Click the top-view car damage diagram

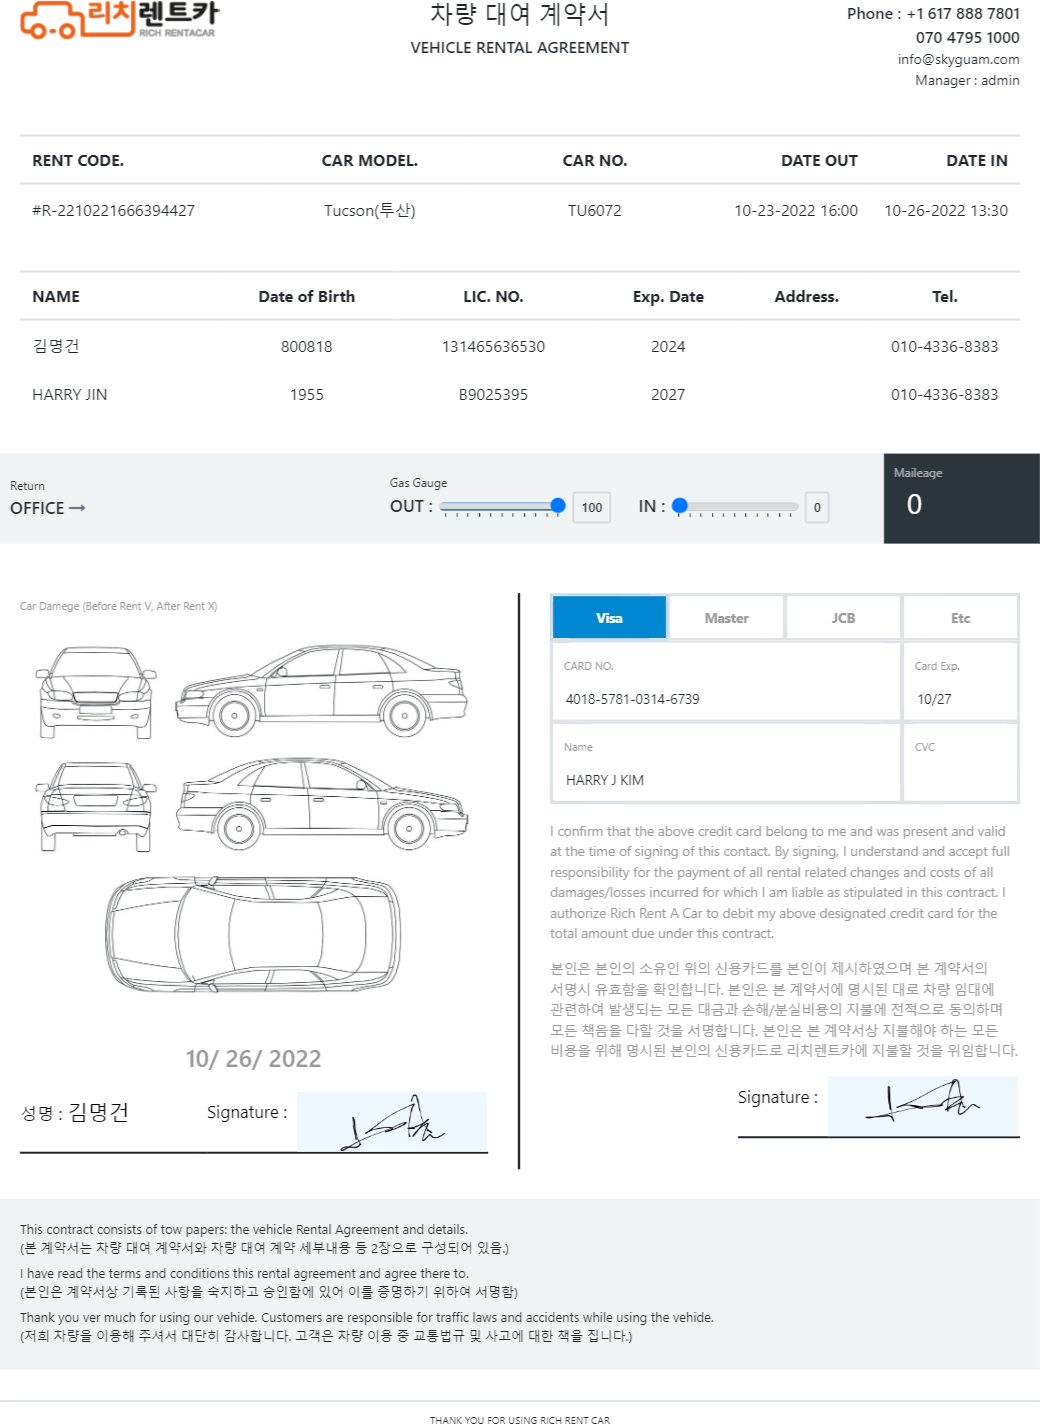coord(253,932)
